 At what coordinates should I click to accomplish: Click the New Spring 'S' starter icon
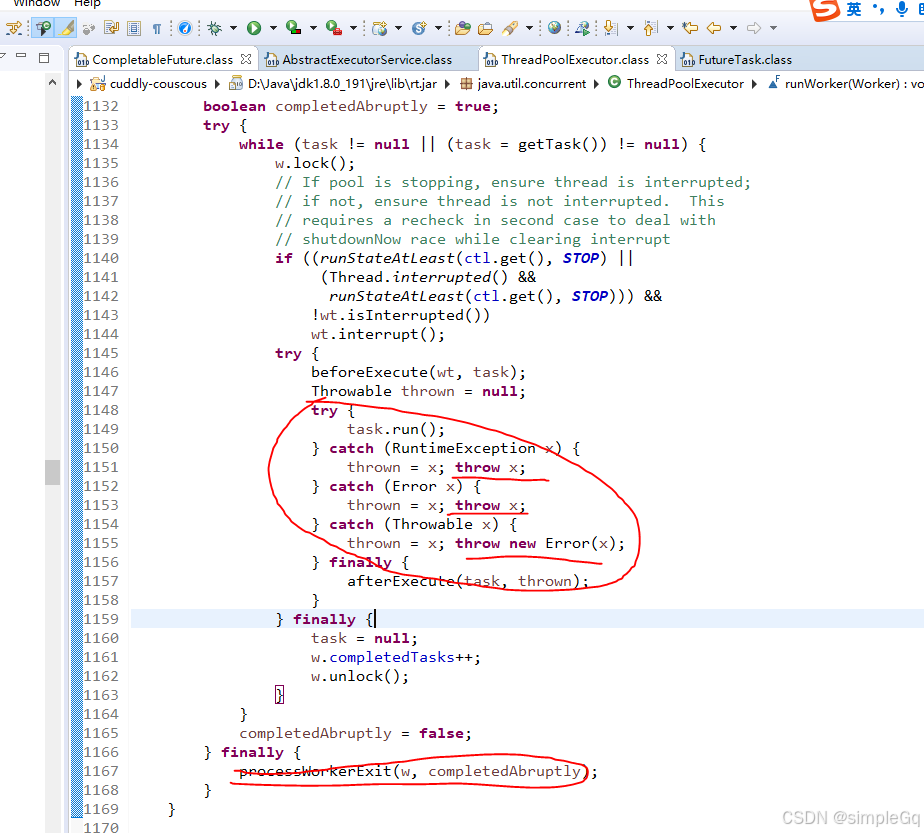(x=419, y=28)
